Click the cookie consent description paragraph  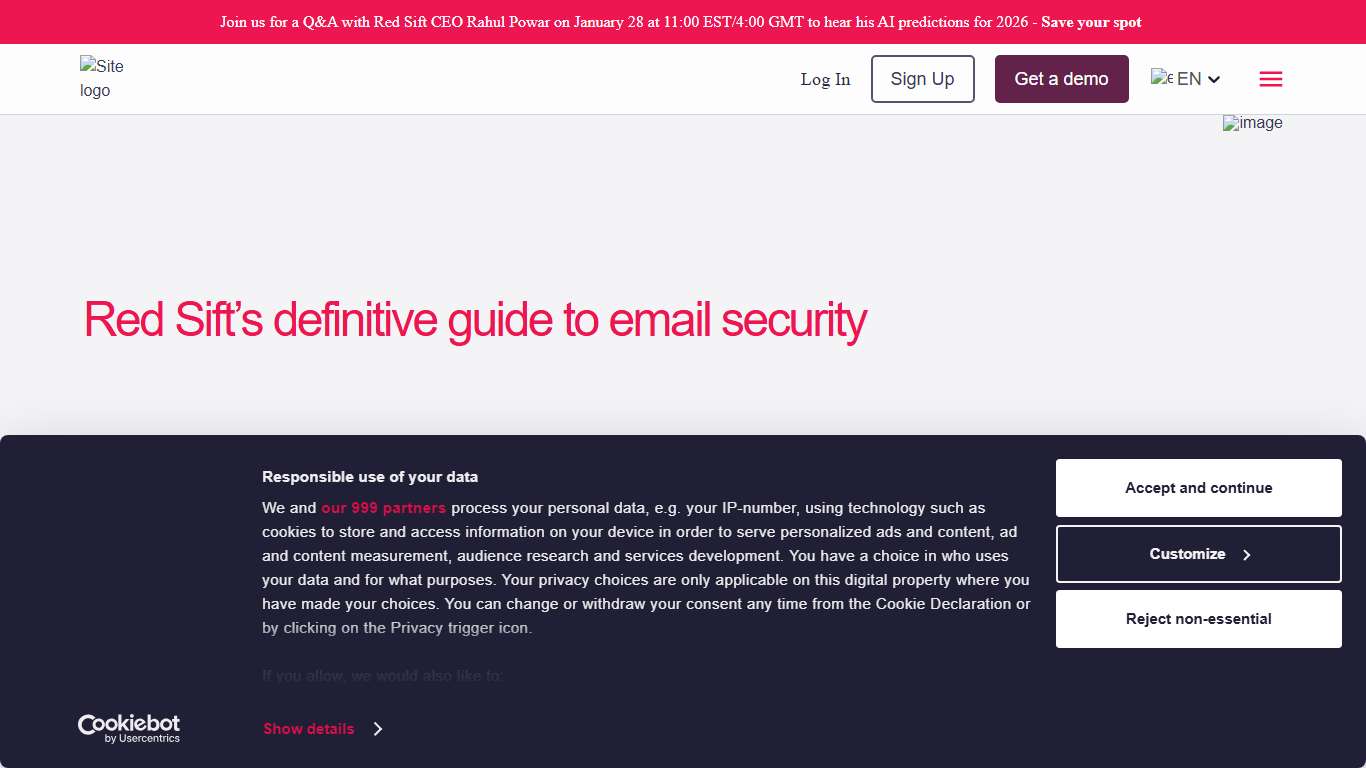(645, 568)
